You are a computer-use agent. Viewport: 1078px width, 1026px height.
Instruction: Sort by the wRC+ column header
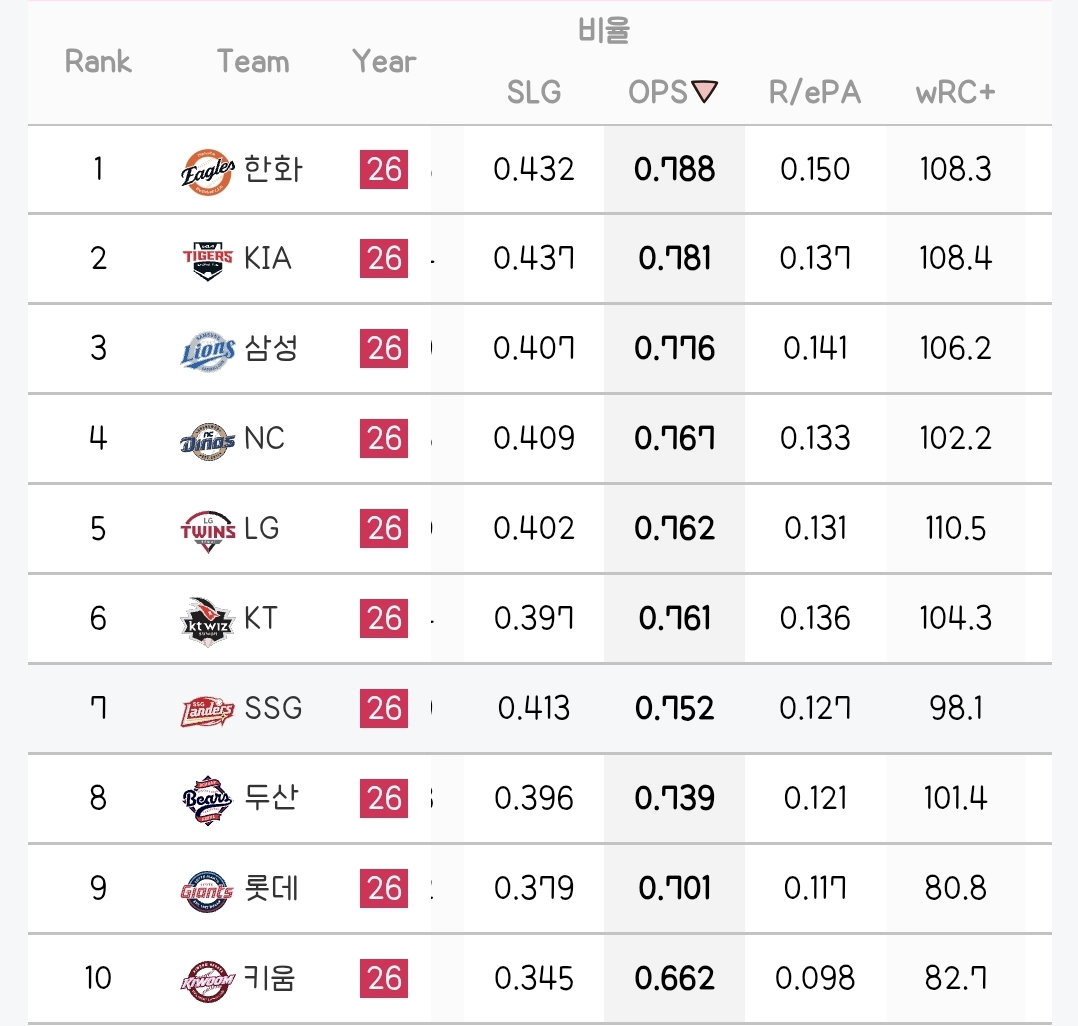coord(955,92)
